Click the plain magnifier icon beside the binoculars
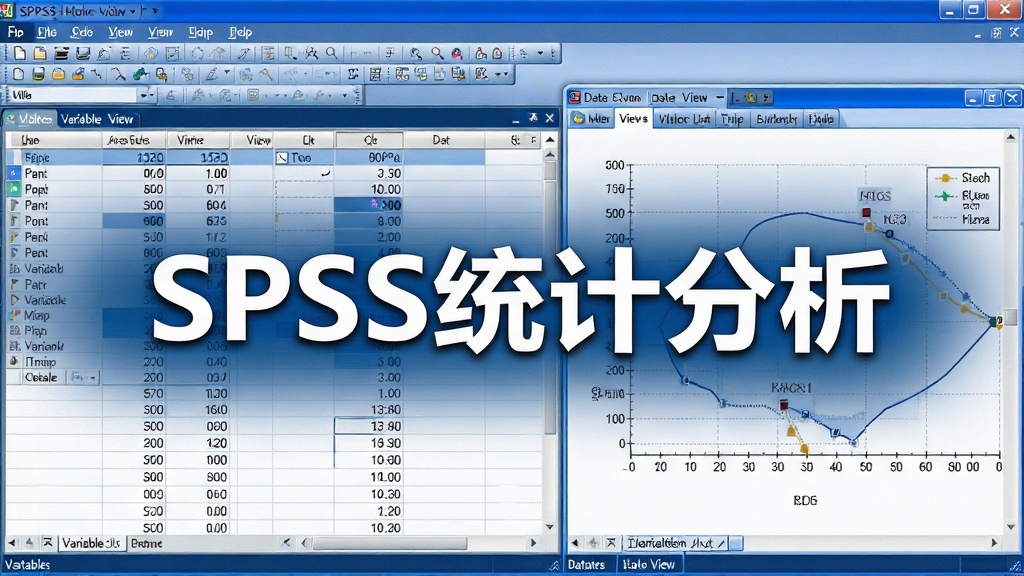The image size is (1024, 576). [332, 53]
